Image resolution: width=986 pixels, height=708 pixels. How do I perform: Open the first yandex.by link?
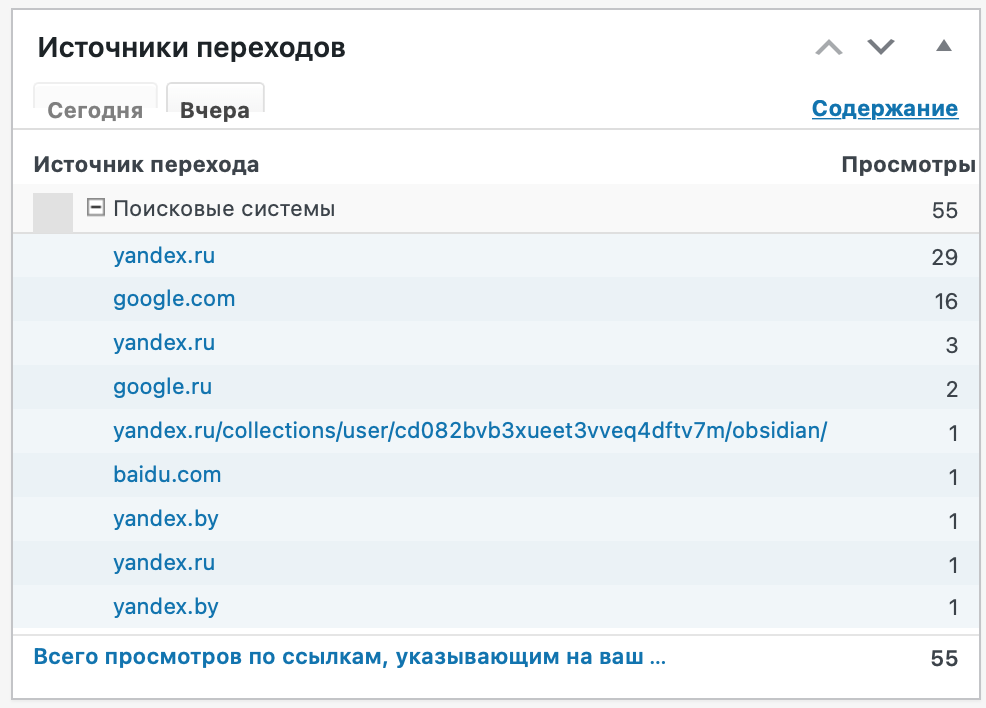coord(166,519)
